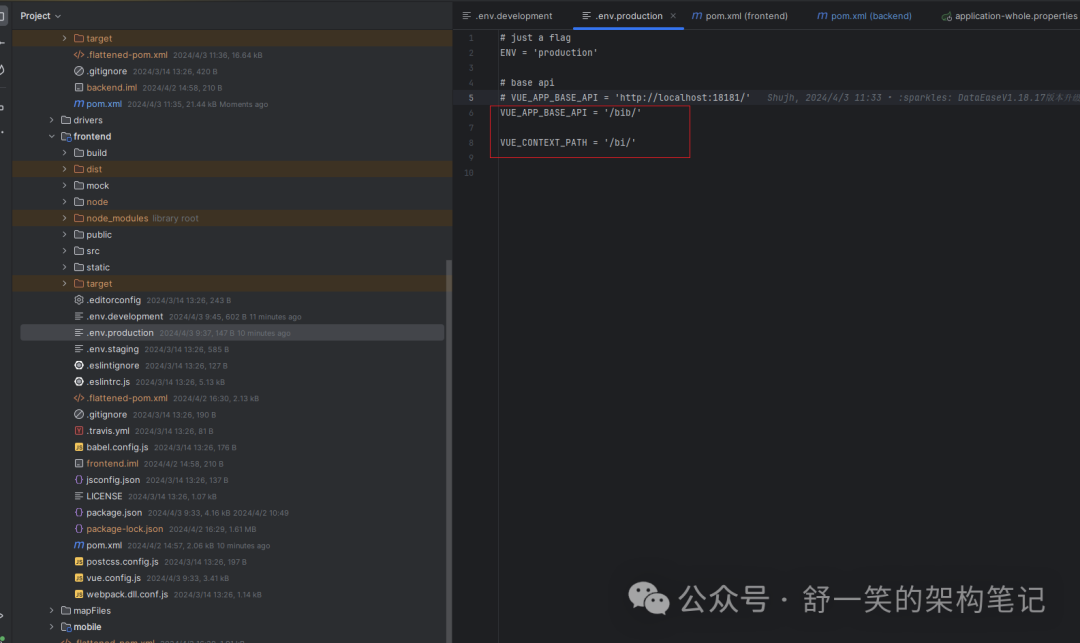Click the .travis.yml YAML file icon
The height and width of the screenshot is (643, 1080).
(79, 431)
